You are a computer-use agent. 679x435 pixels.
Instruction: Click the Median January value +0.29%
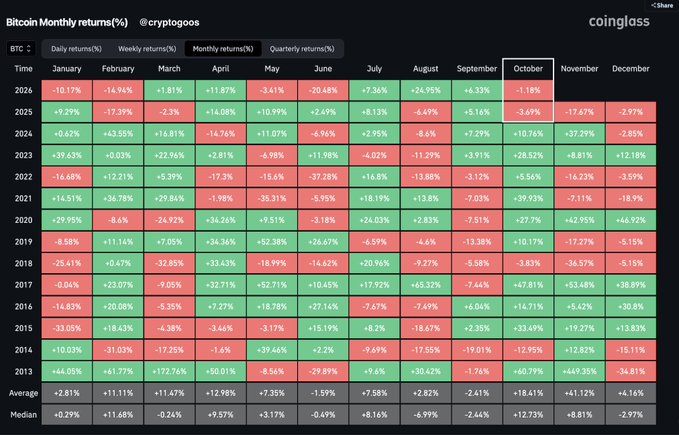[x=67, y=415]
